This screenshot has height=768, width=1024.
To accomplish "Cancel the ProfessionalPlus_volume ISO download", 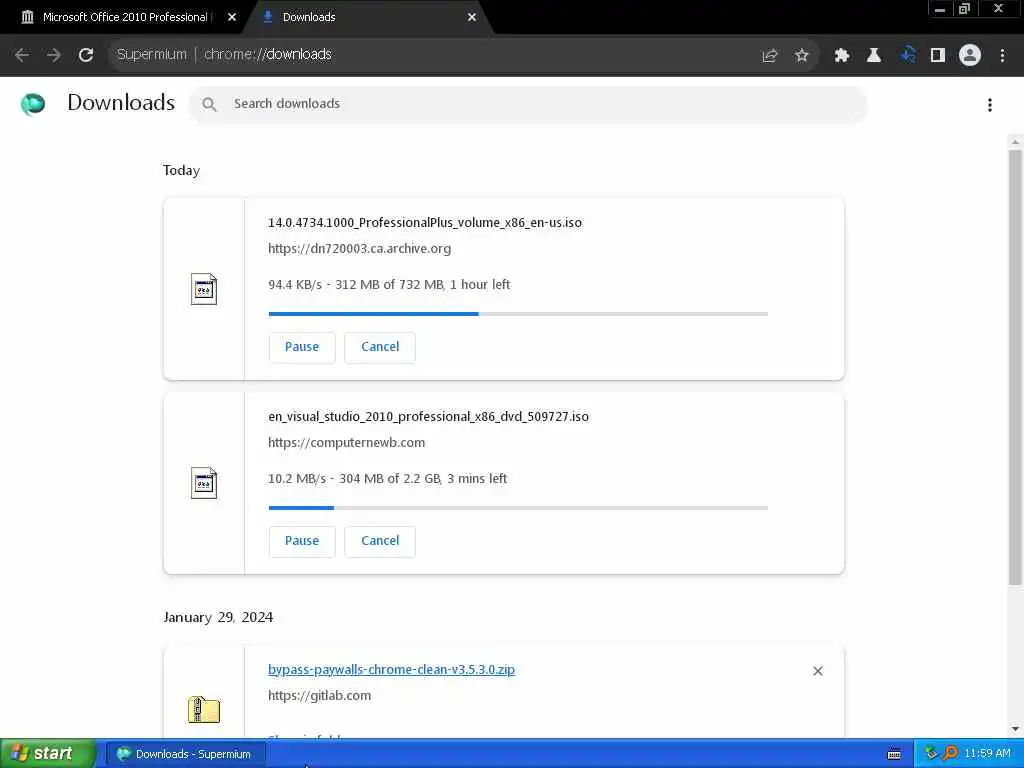I will [x=380, y=347].
